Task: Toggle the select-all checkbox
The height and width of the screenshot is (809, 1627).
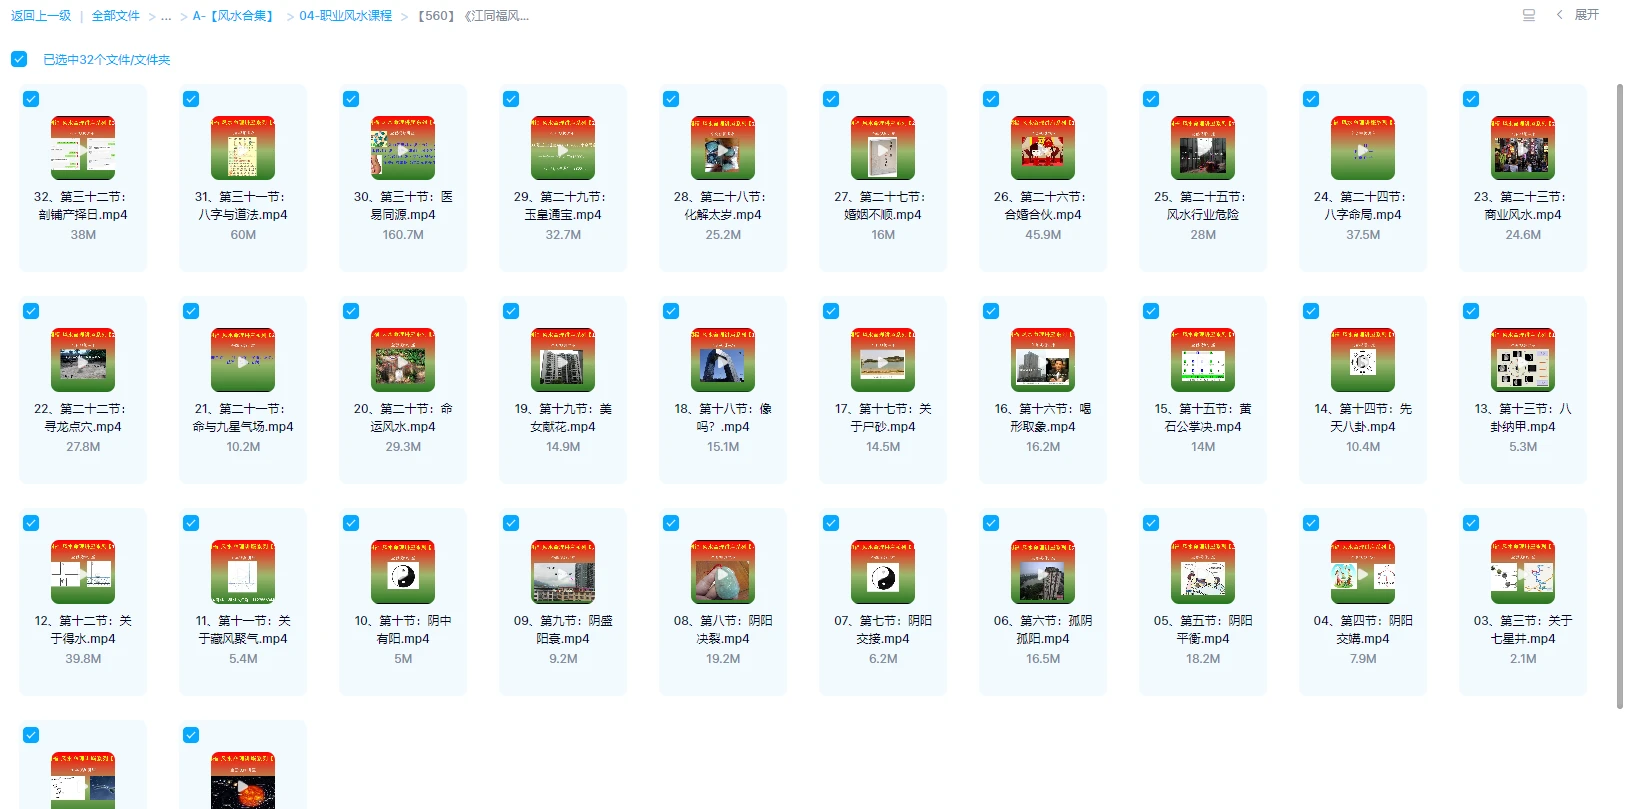Action: pos(19,59)
